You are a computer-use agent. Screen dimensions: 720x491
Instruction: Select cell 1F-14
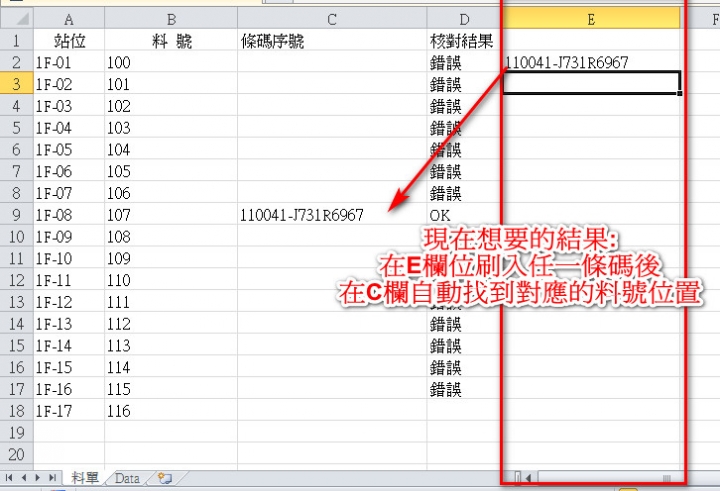pos(69,345)
